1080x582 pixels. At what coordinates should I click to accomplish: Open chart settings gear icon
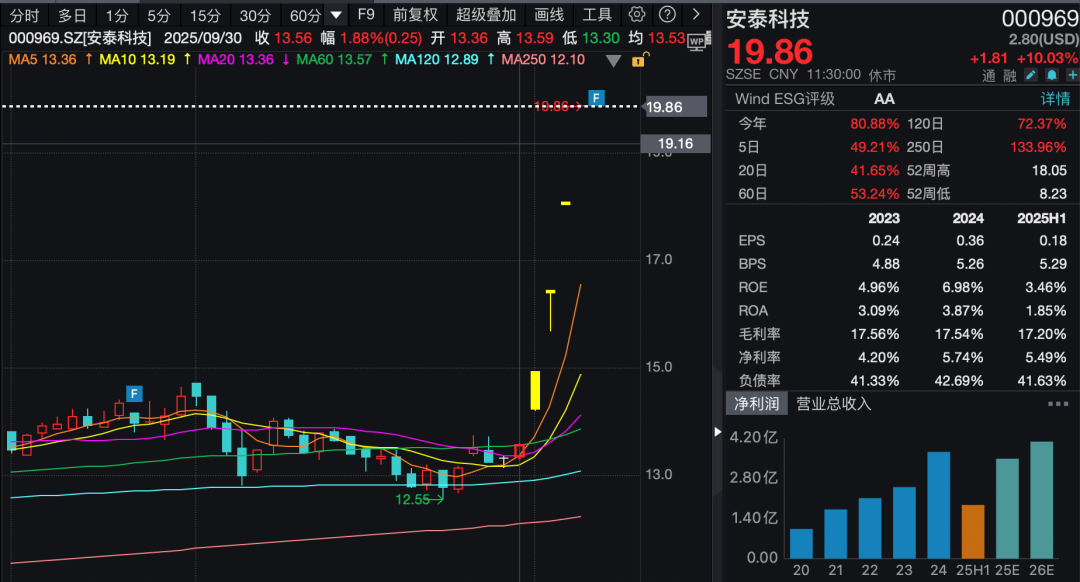637,15
